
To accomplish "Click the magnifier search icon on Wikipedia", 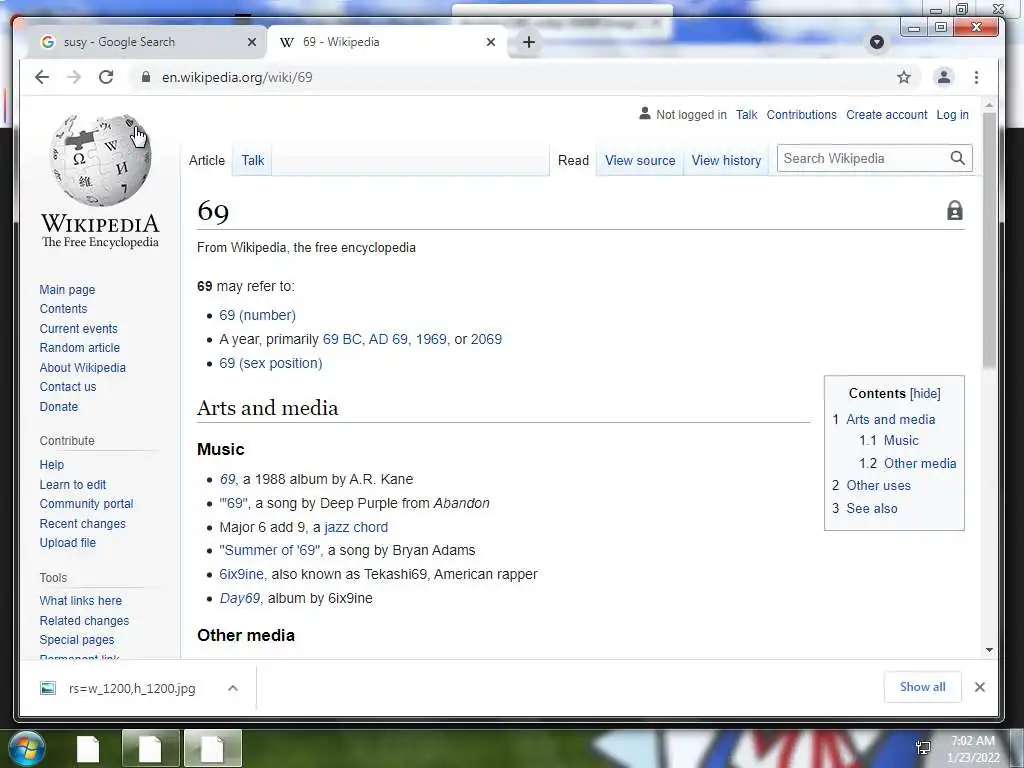I will point(957,158).
